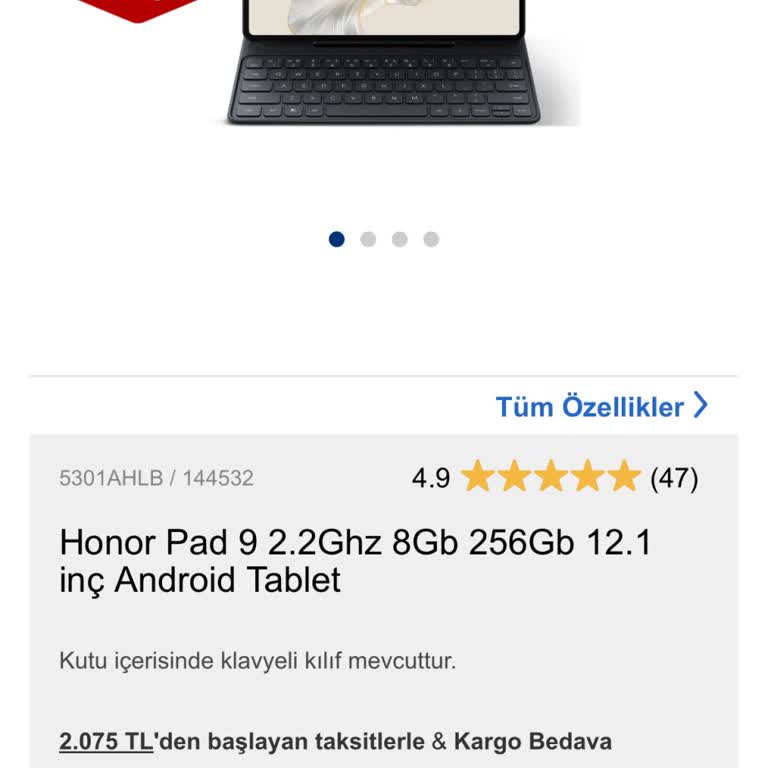Click the first rating star

pyautogui.click(x=478, y=476)
